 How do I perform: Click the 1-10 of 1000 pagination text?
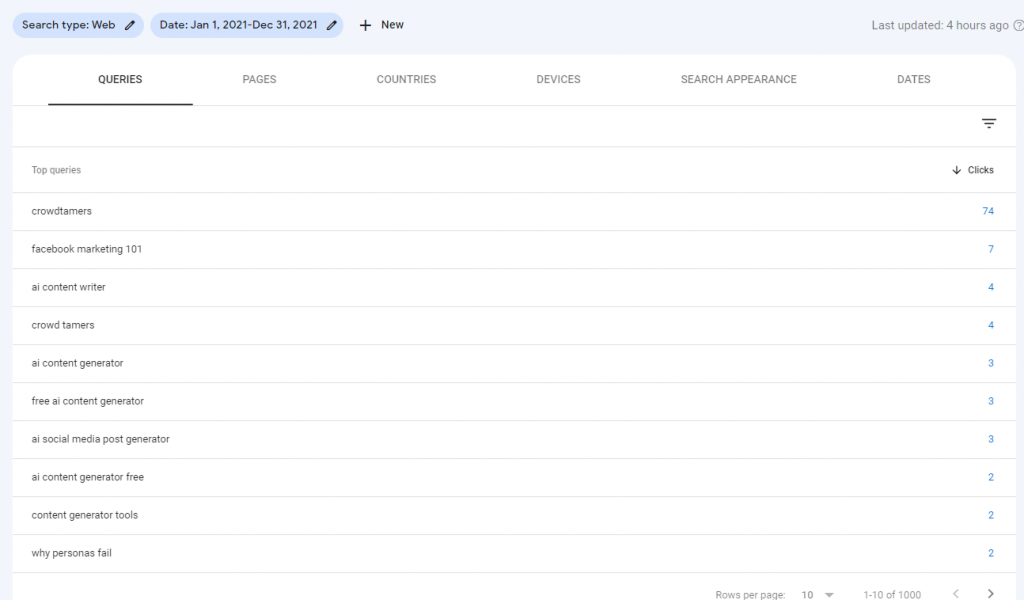point(892,594)
